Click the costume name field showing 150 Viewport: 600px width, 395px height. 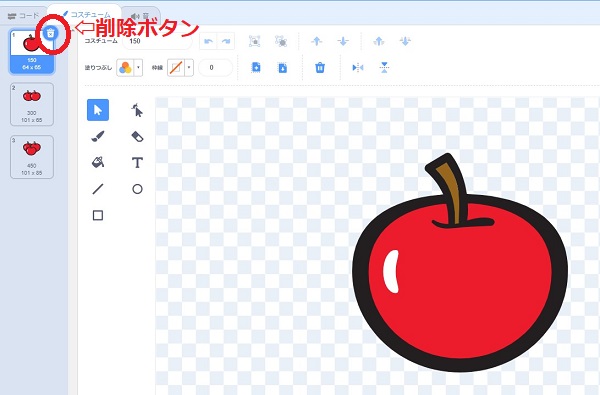[x=157, y=41]
